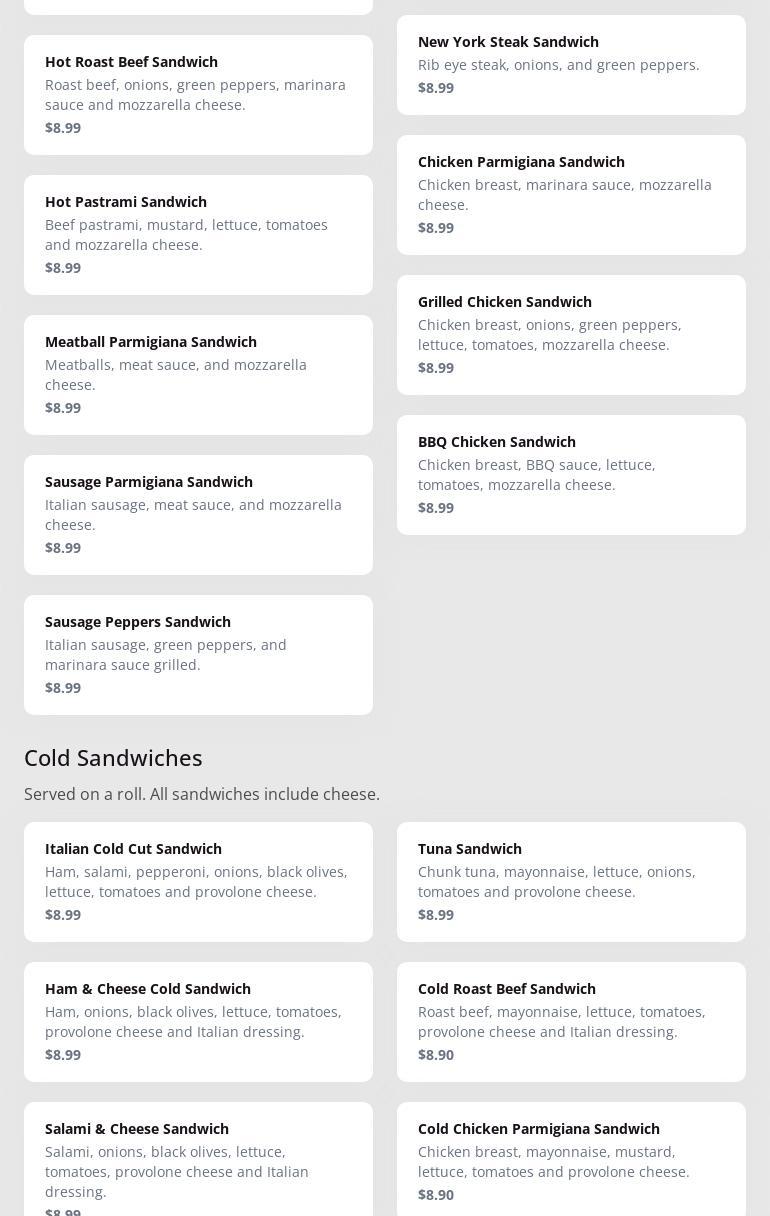Select the Hot Pastrami Sandwich card
Image resolution: width=770 pixels, height=1216 pixels.
[x=198, y=235]
